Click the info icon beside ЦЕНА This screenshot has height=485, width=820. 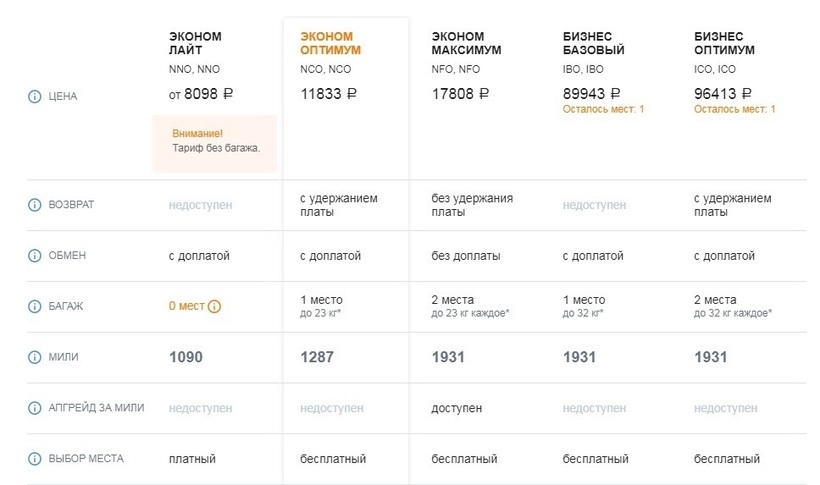(x=34, y=97)
